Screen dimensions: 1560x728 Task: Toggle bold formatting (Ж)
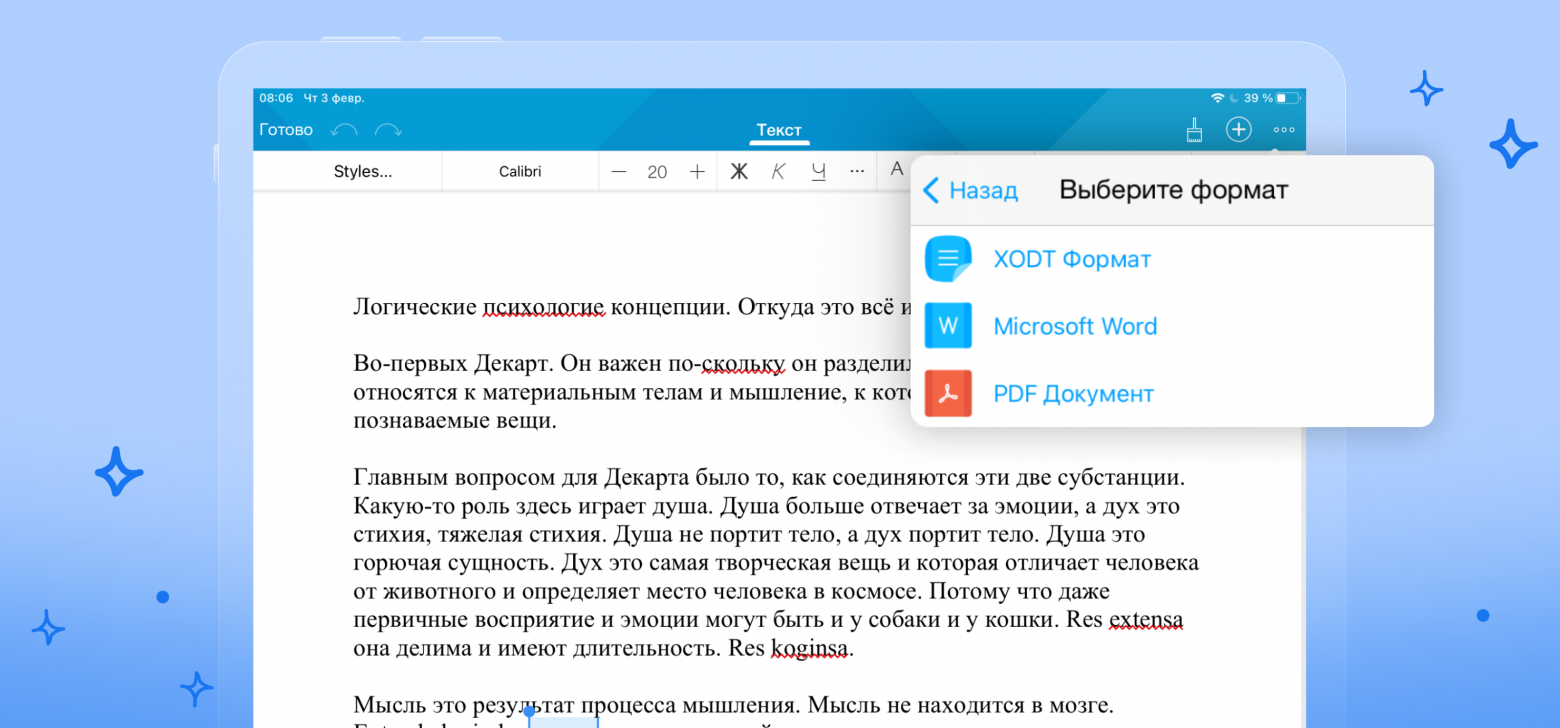click(739, 171)
